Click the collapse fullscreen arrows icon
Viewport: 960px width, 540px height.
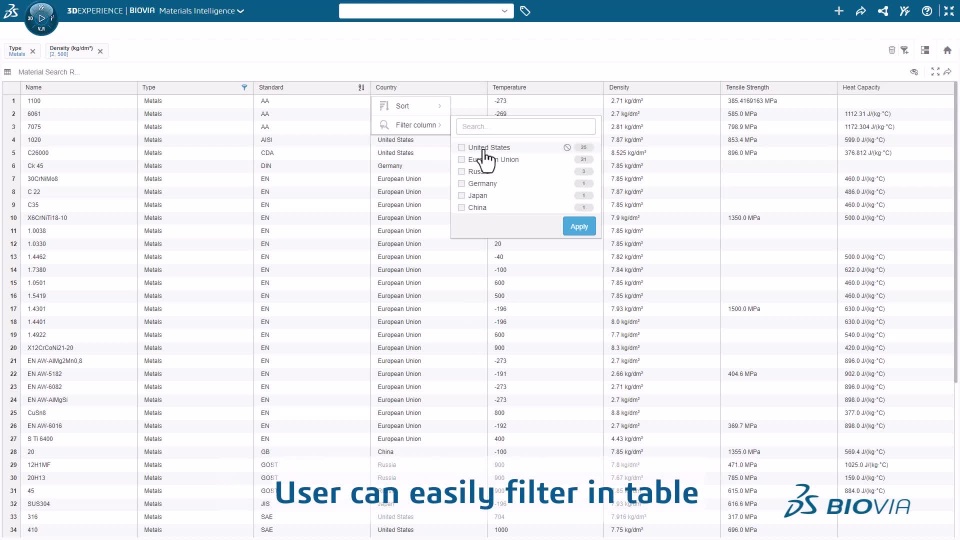point(949,11)
